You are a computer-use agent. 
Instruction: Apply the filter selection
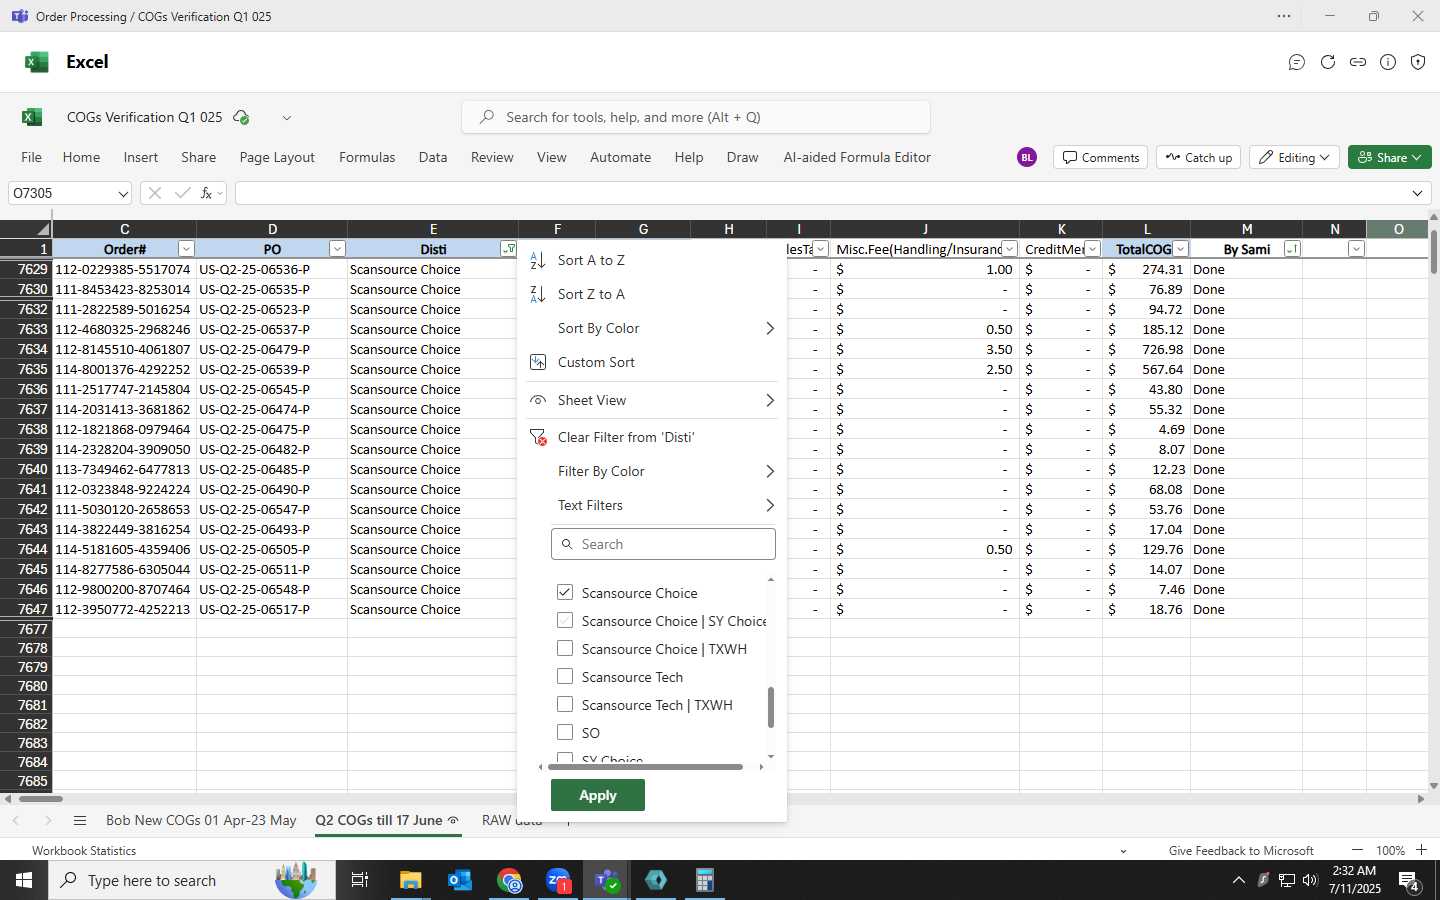[x=598, y=795]
